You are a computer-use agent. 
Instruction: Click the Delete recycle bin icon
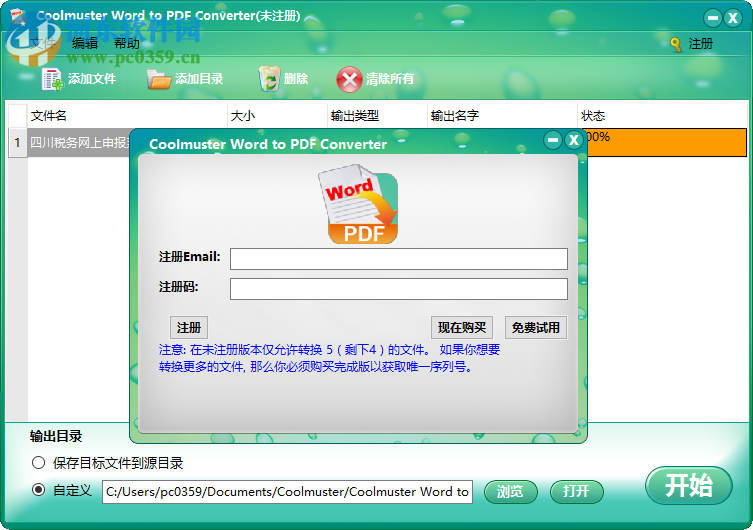270,79
